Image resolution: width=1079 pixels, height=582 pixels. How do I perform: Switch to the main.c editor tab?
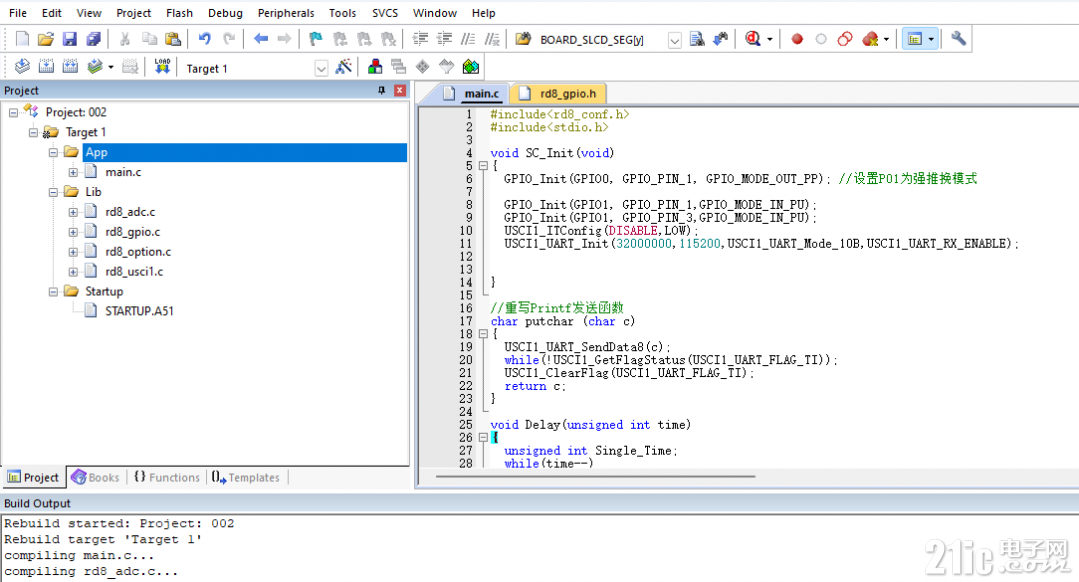point(471,94)
